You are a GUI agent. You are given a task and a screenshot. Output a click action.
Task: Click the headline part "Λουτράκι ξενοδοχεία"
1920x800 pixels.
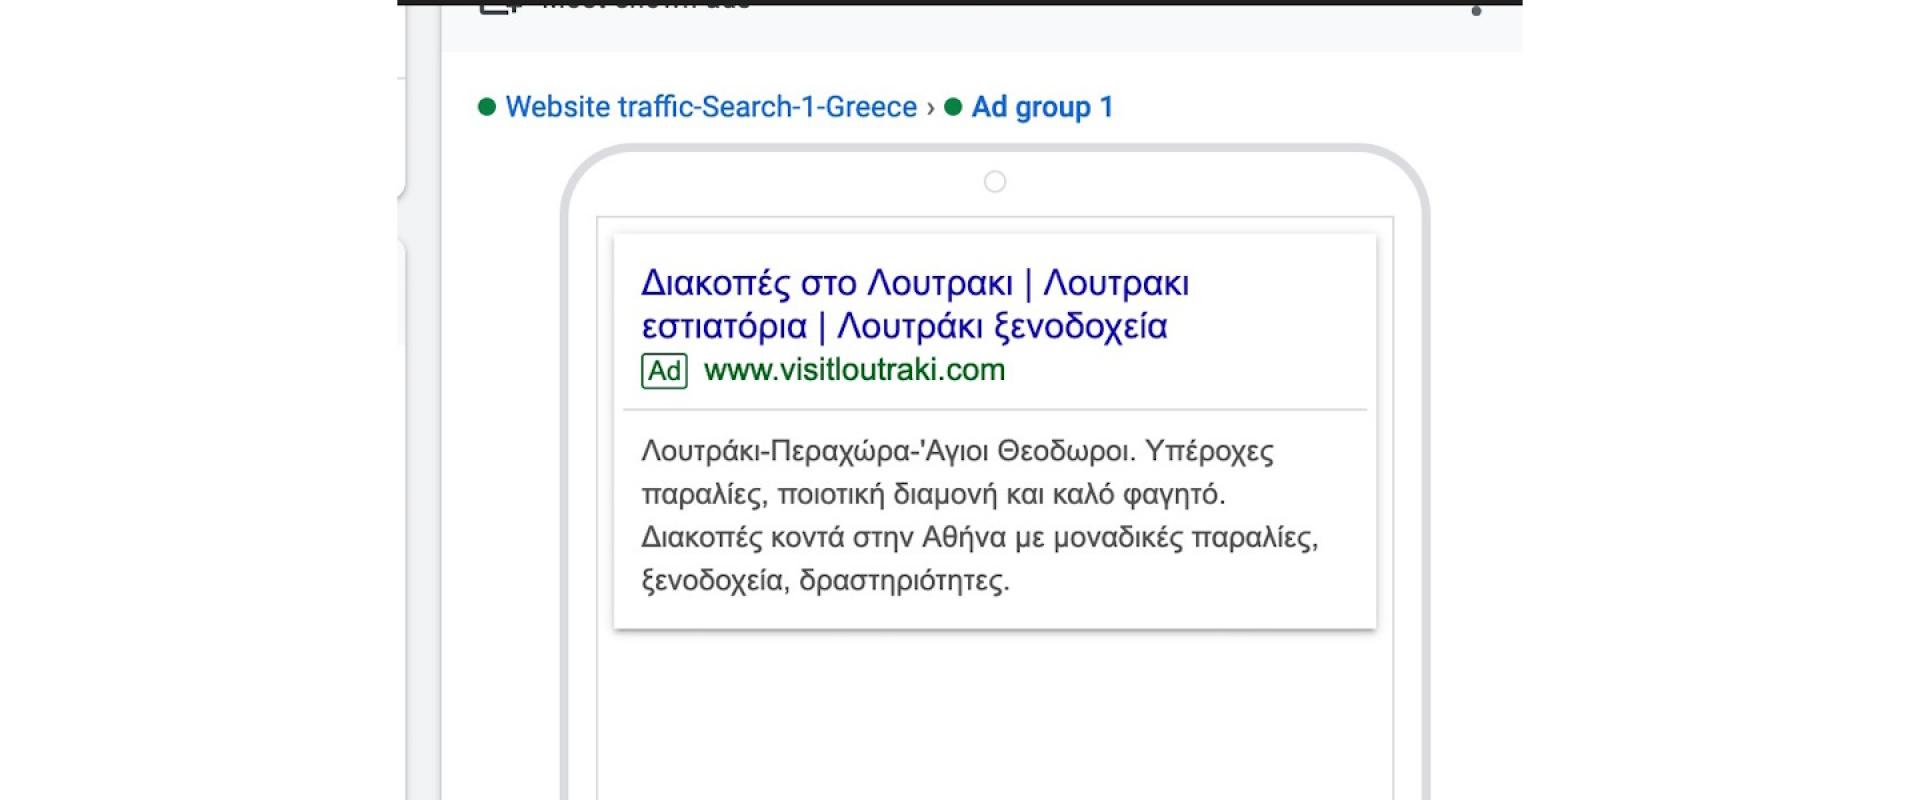tap(1002, 327)
